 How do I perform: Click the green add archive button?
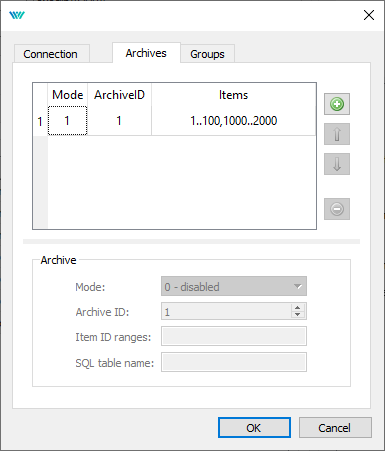pos(337,104)
